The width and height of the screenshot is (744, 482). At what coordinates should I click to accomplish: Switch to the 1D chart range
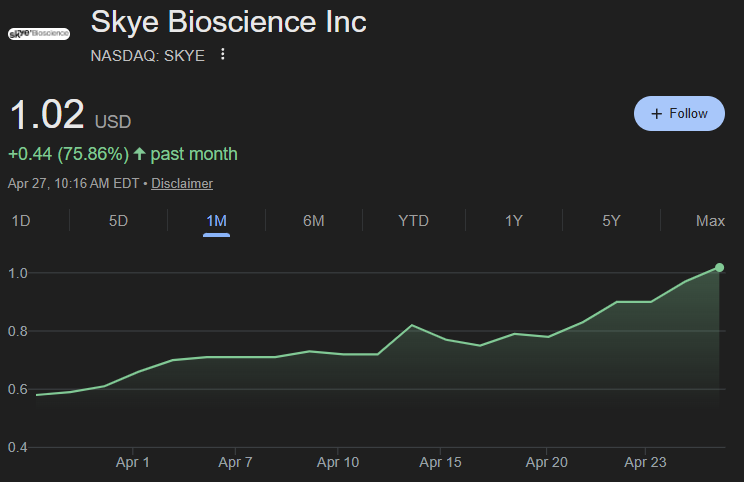tap(20, 221)
